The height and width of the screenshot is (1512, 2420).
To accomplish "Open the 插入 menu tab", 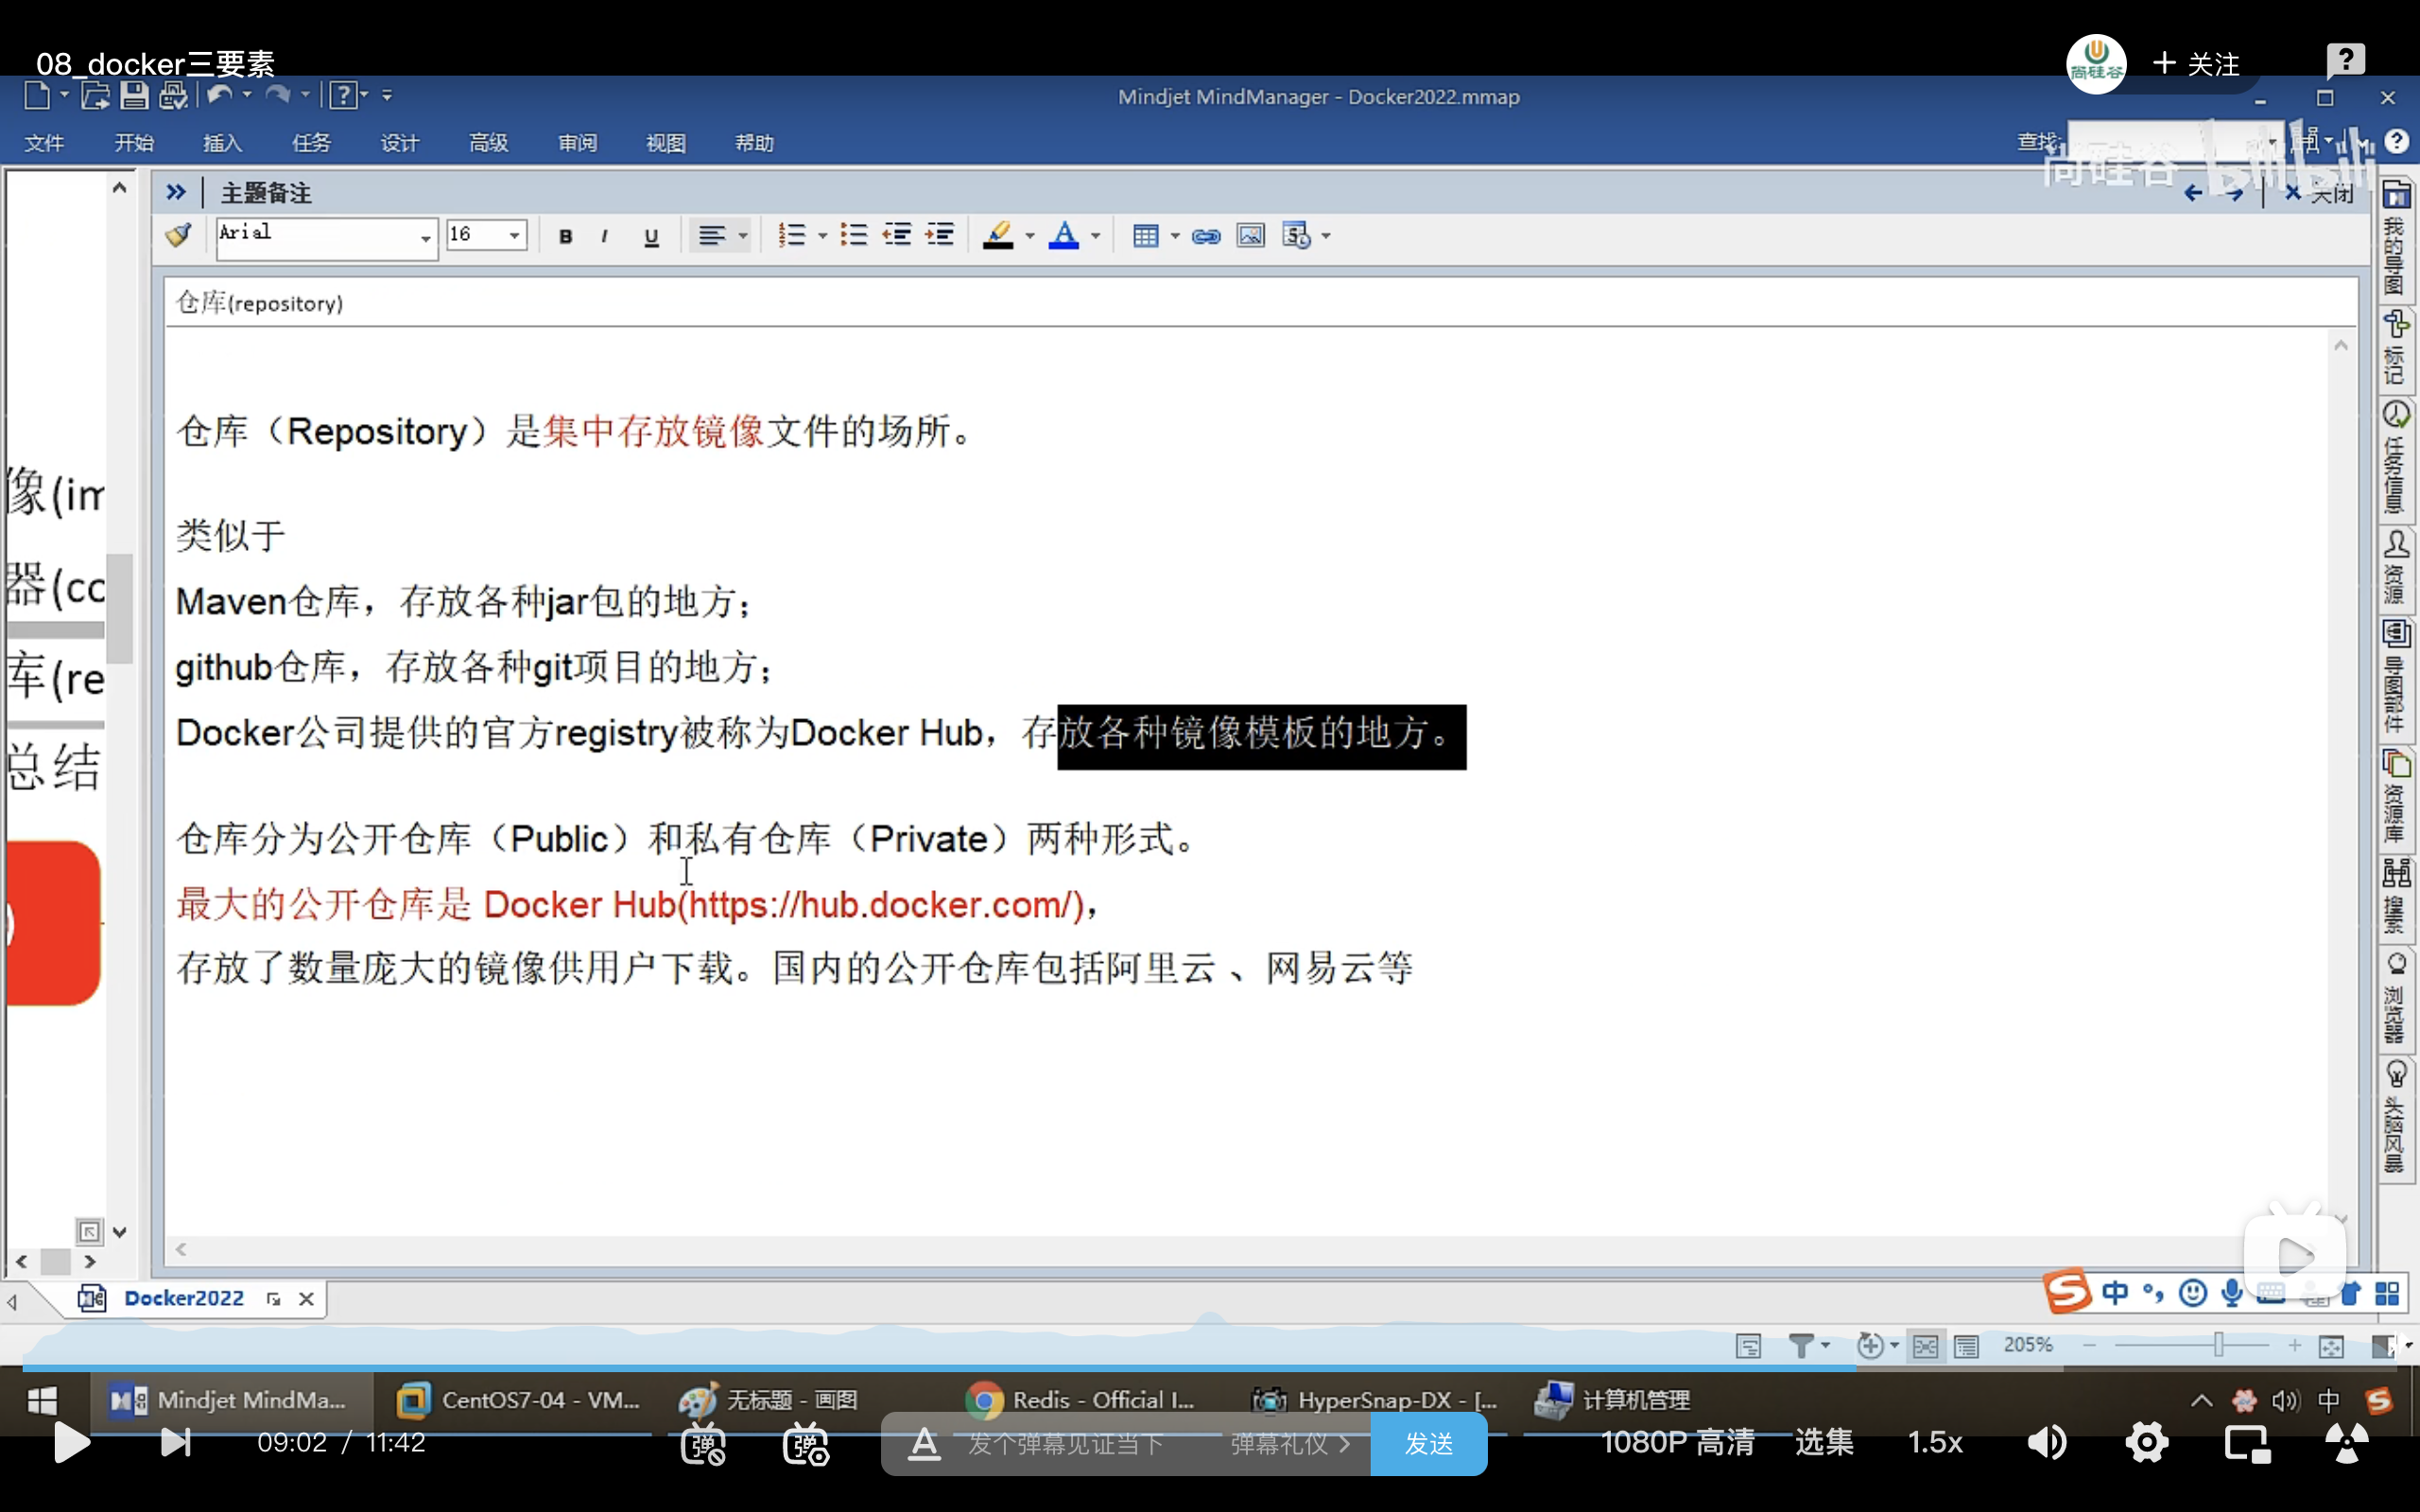I will pos(222,143).
